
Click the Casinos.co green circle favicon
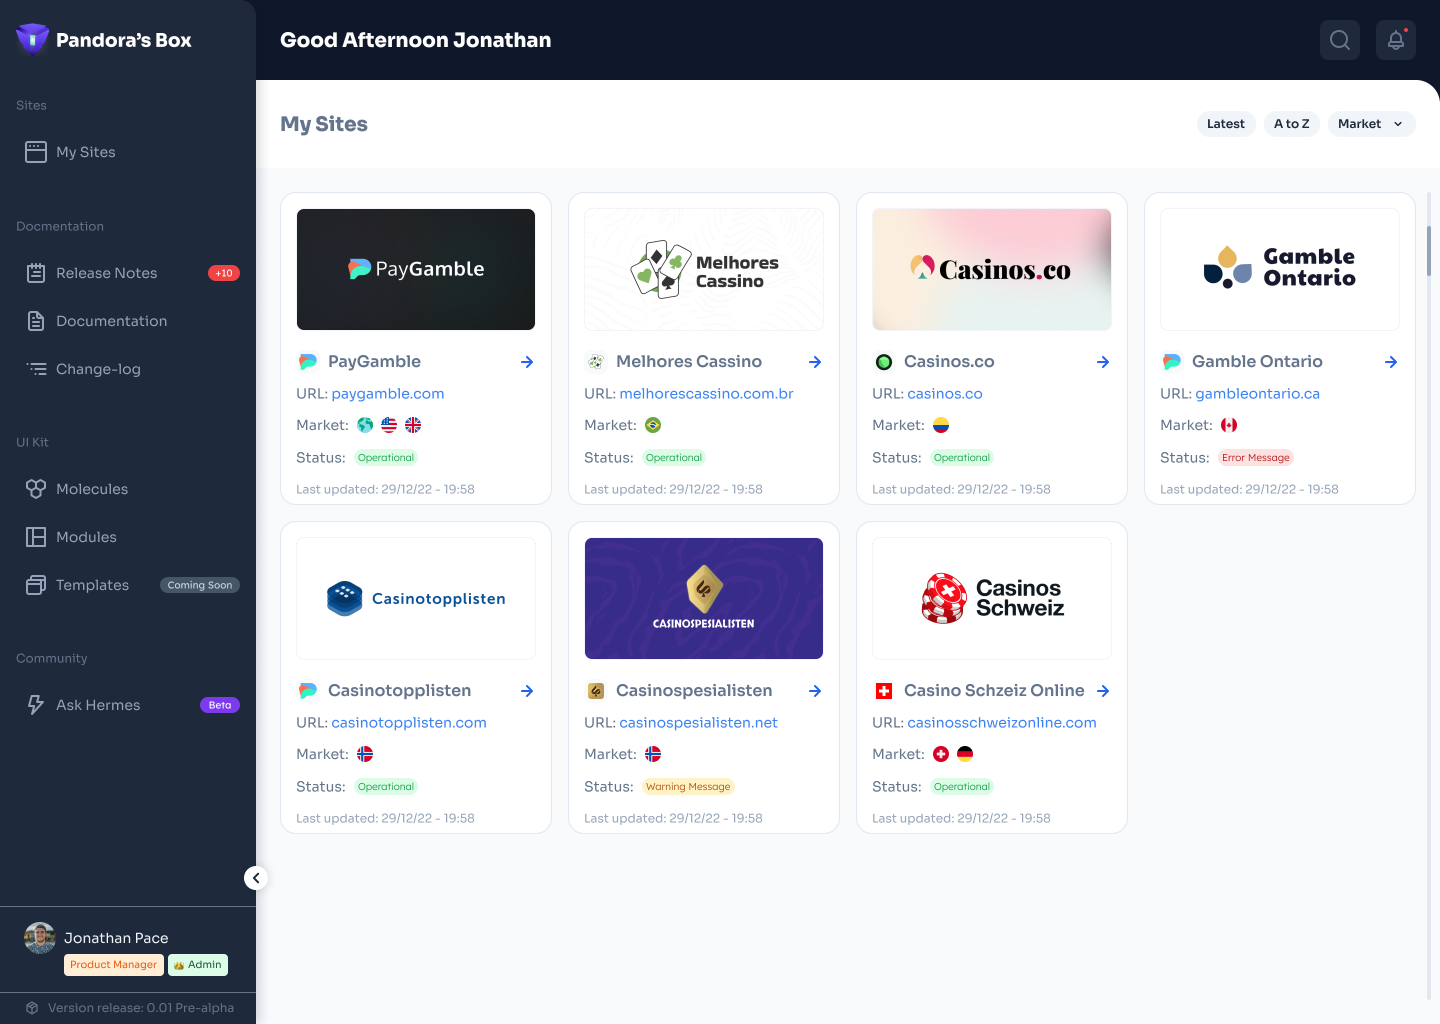point(884,362)
